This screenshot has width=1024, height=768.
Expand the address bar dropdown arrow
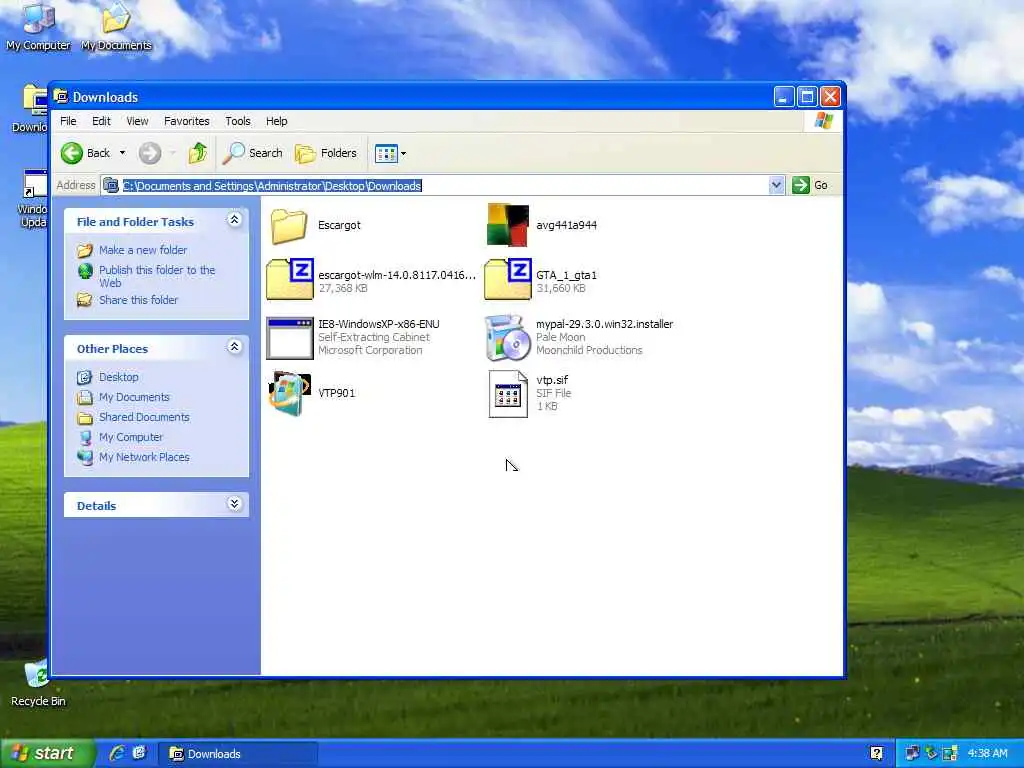pos(776,185)
